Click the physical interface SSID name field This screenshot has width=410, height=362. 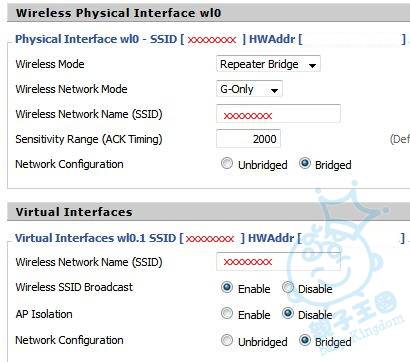[x=278, y=114]
